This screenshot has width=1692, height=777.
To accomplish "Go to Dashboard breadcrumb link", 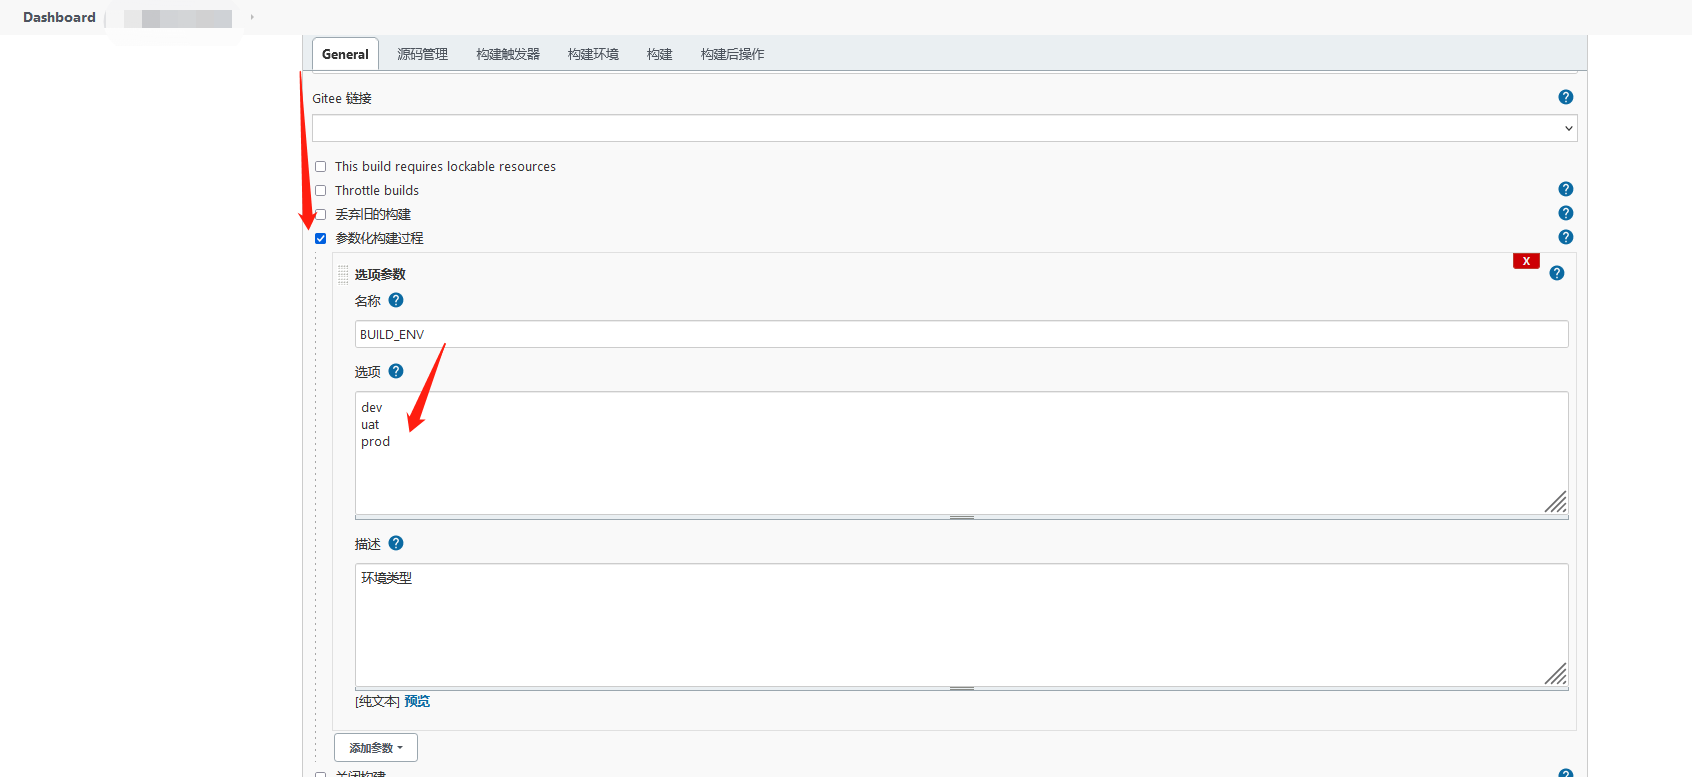I will pyautogui.click(x=59, y=17).
